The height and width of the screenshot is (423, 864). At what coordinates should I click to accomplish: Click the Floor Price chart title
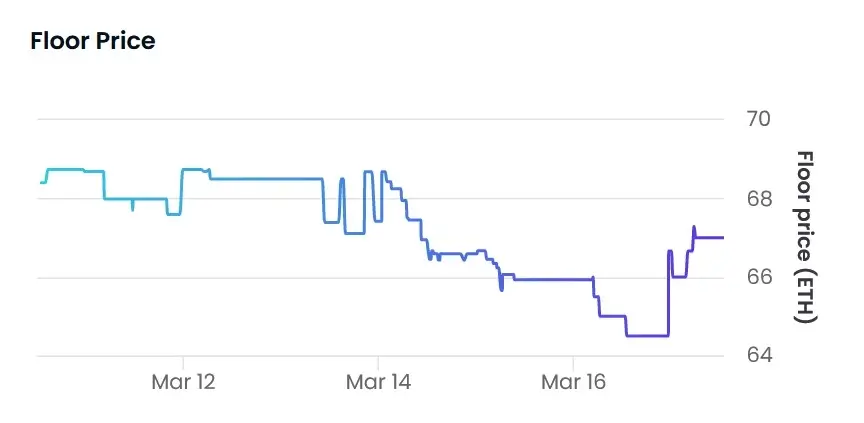[x=93, y=41]
